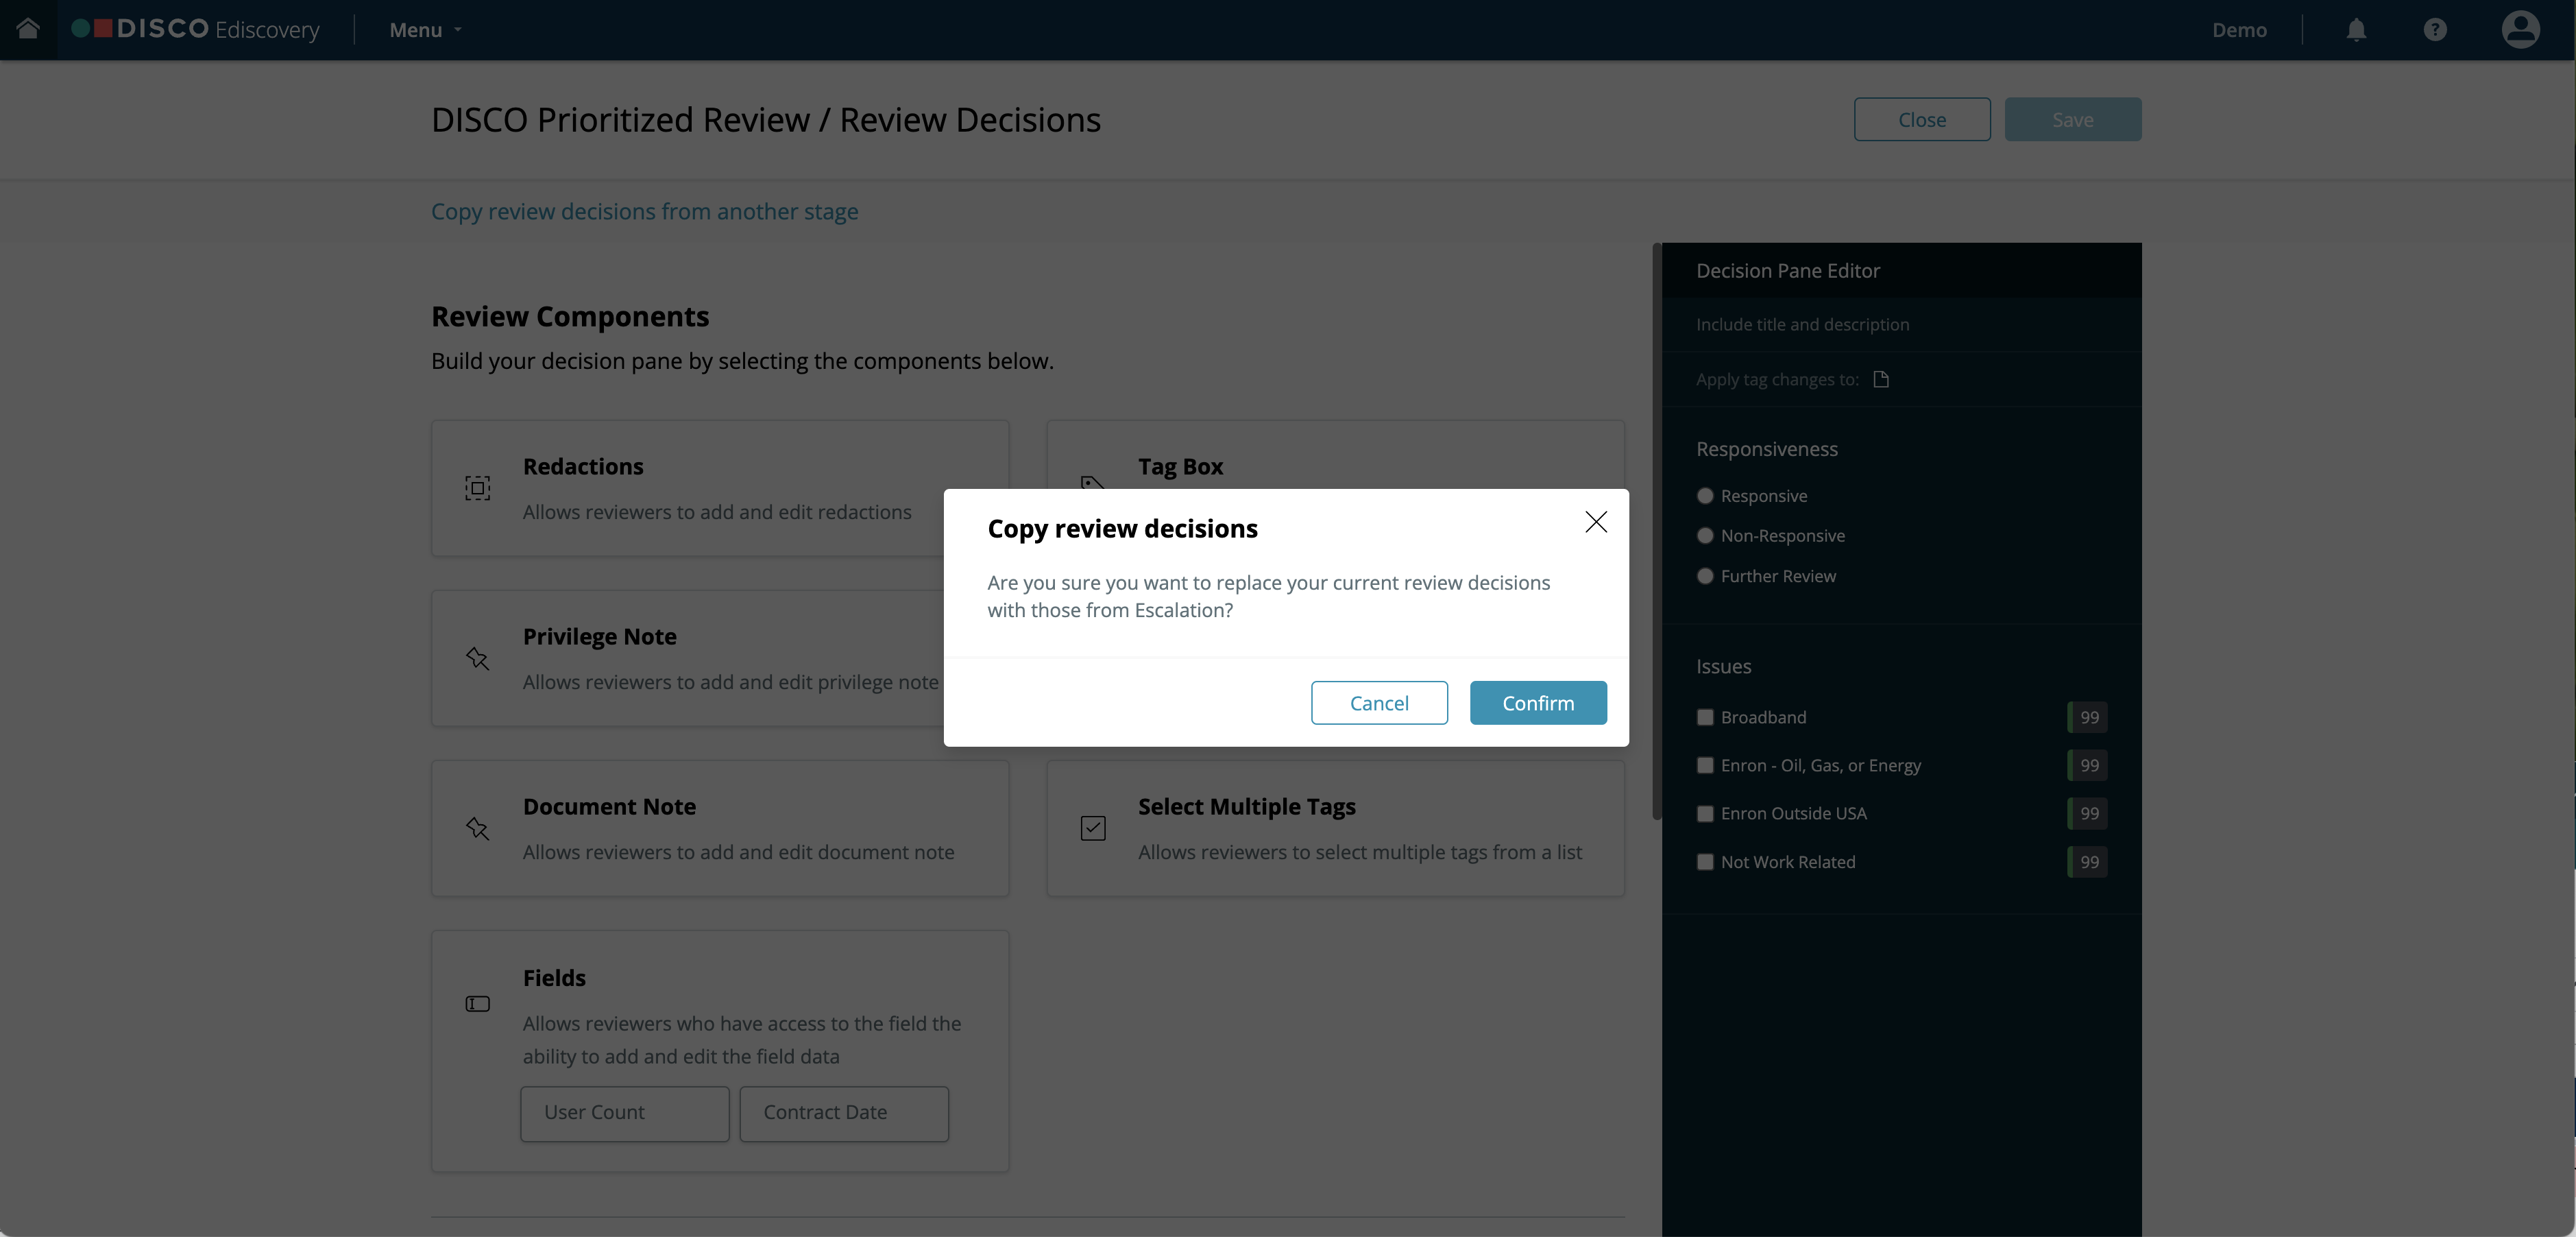Click the Fields component icon
2576x1237 pixels.
coord(477,1004)
